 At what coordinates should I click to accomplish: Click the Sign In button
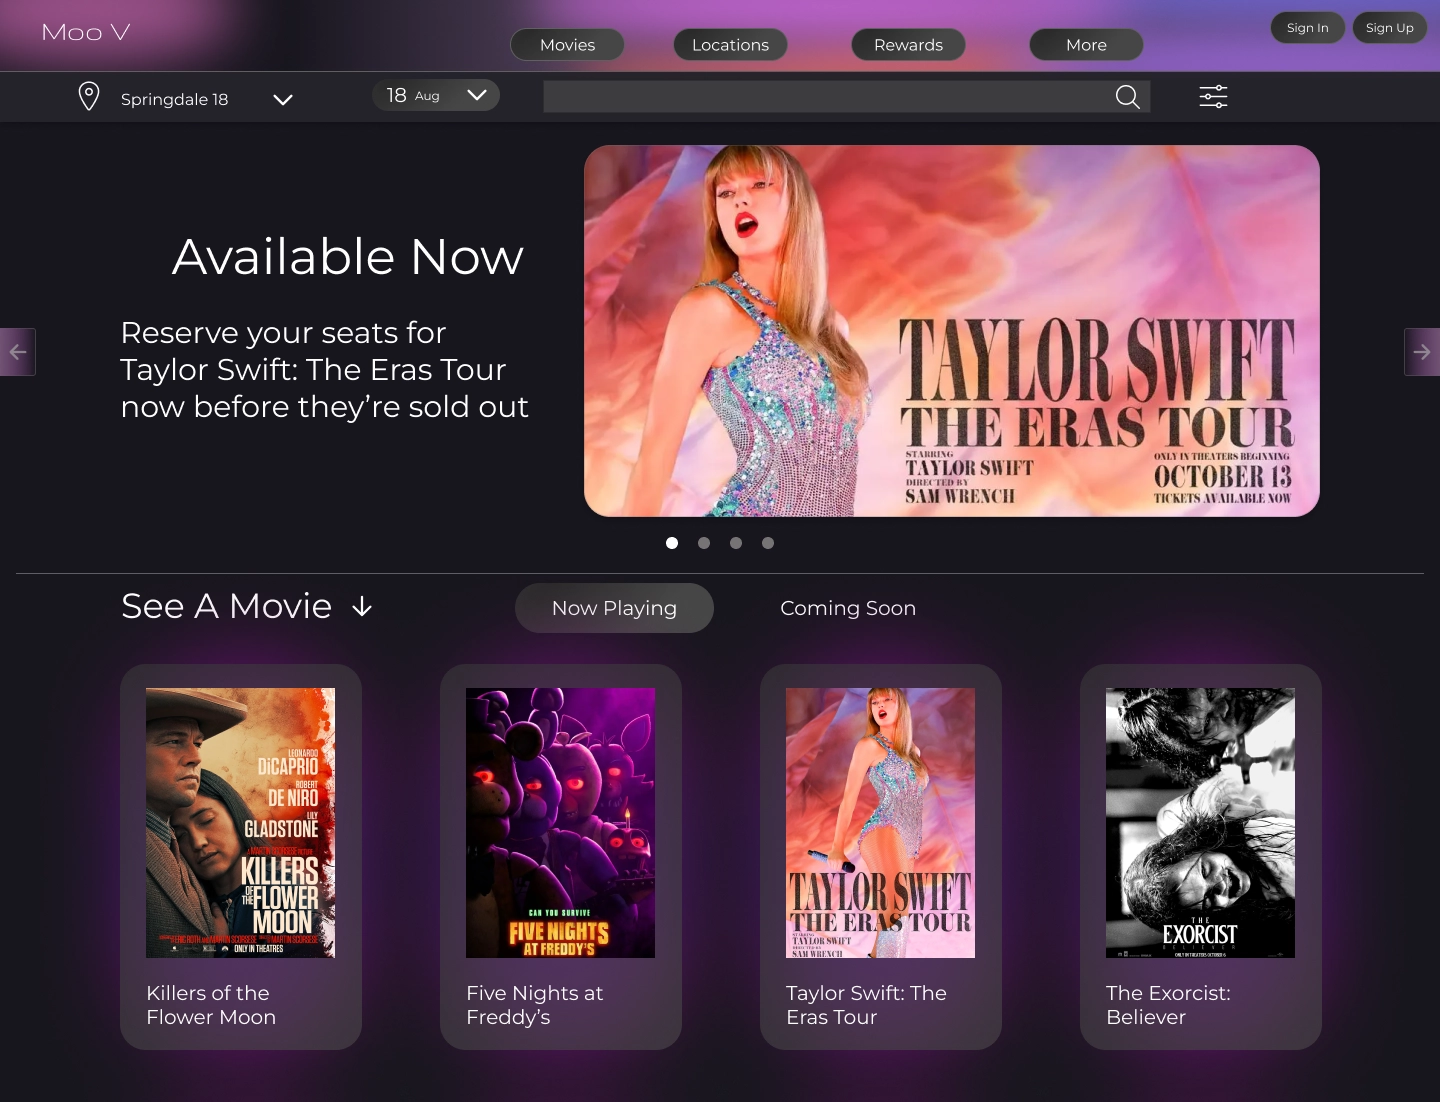1308,28
